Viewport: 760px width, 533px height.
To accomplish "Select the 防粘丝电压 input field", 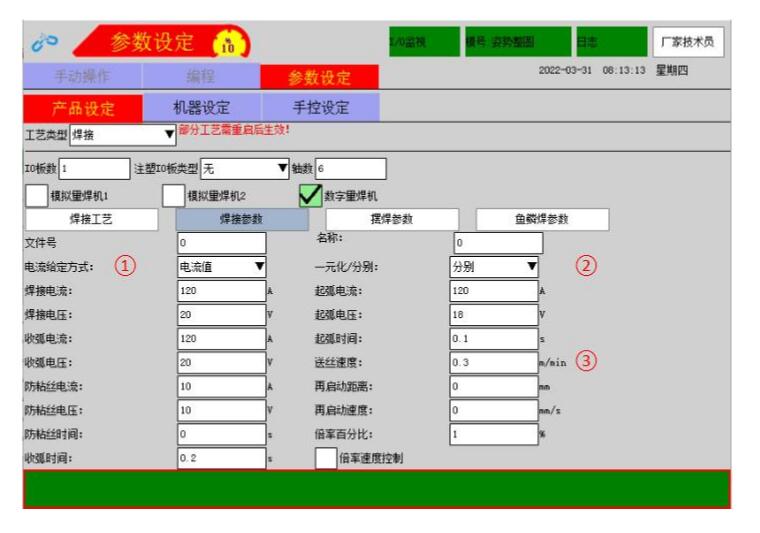I will (x=222, y=410).
